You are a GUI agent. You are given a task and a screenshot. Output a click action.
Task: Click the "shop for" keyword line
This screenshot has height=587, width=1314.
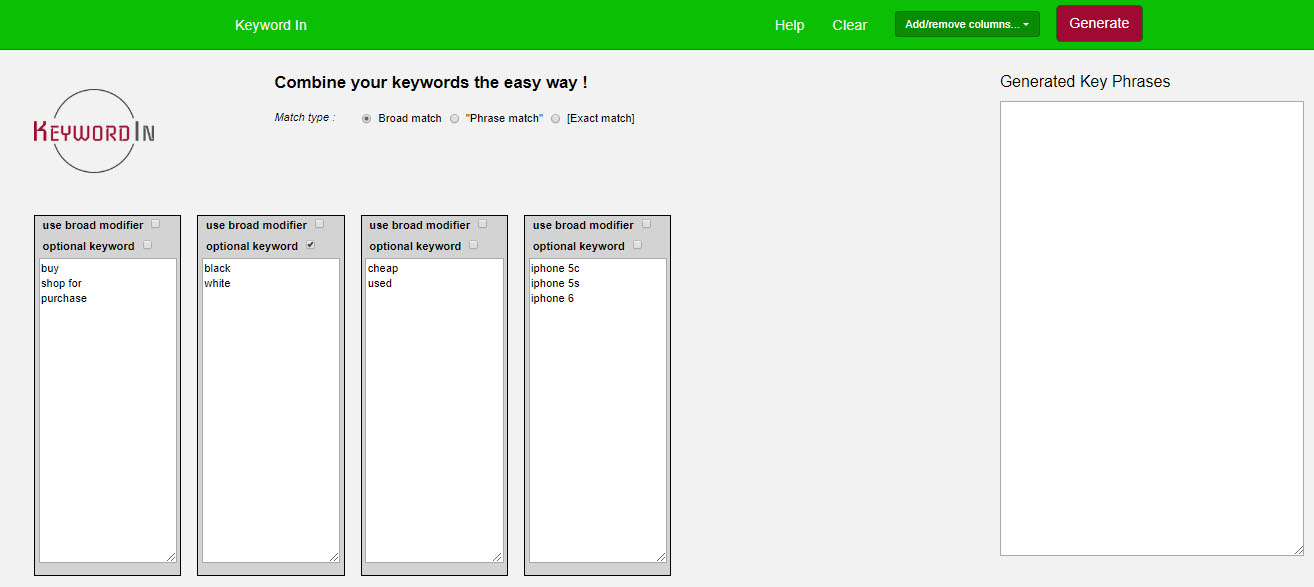[x=61, y=284]
